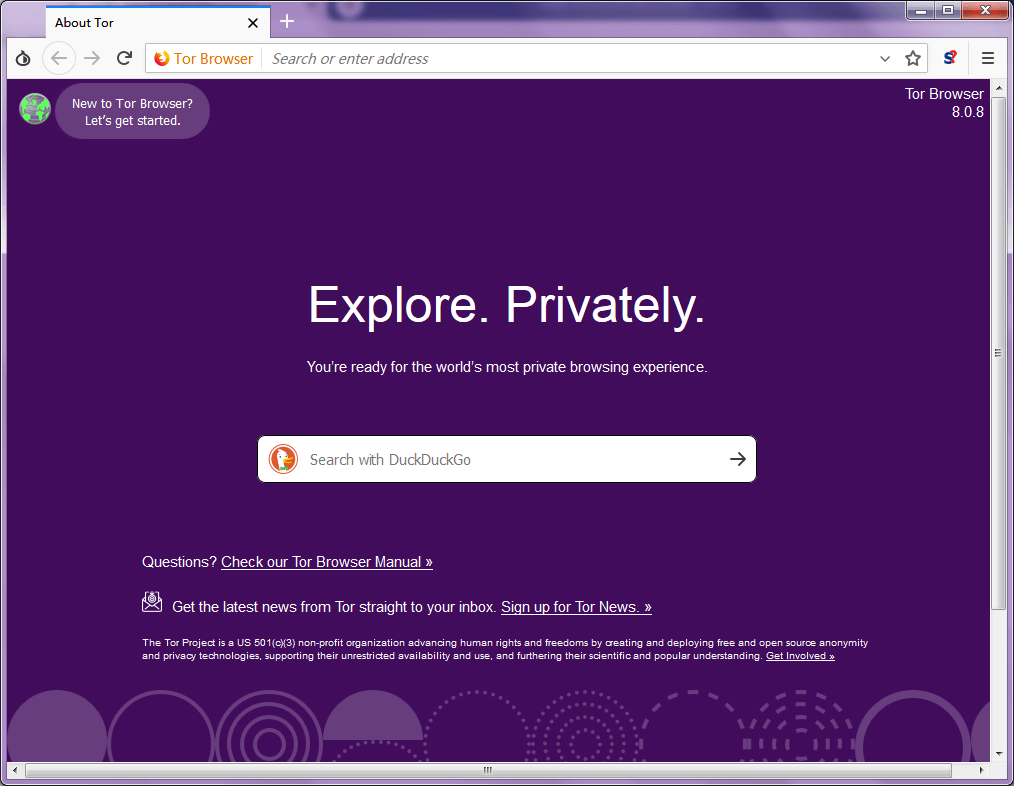Open a new tab with plus button
The width and height of the screenshot is (1014, 786).
pos(287,22)
